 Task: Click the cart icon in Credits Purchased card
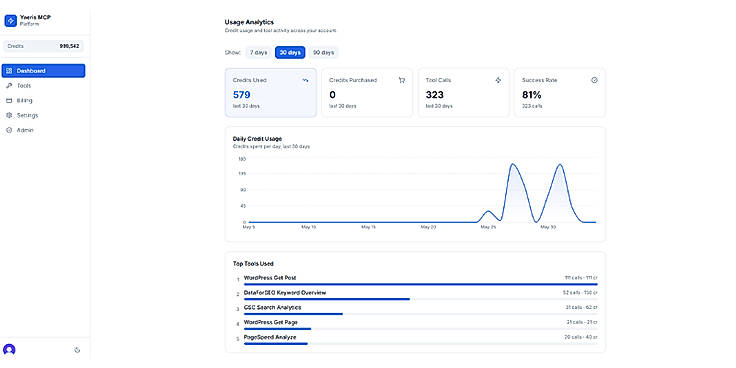coord(402,80)
